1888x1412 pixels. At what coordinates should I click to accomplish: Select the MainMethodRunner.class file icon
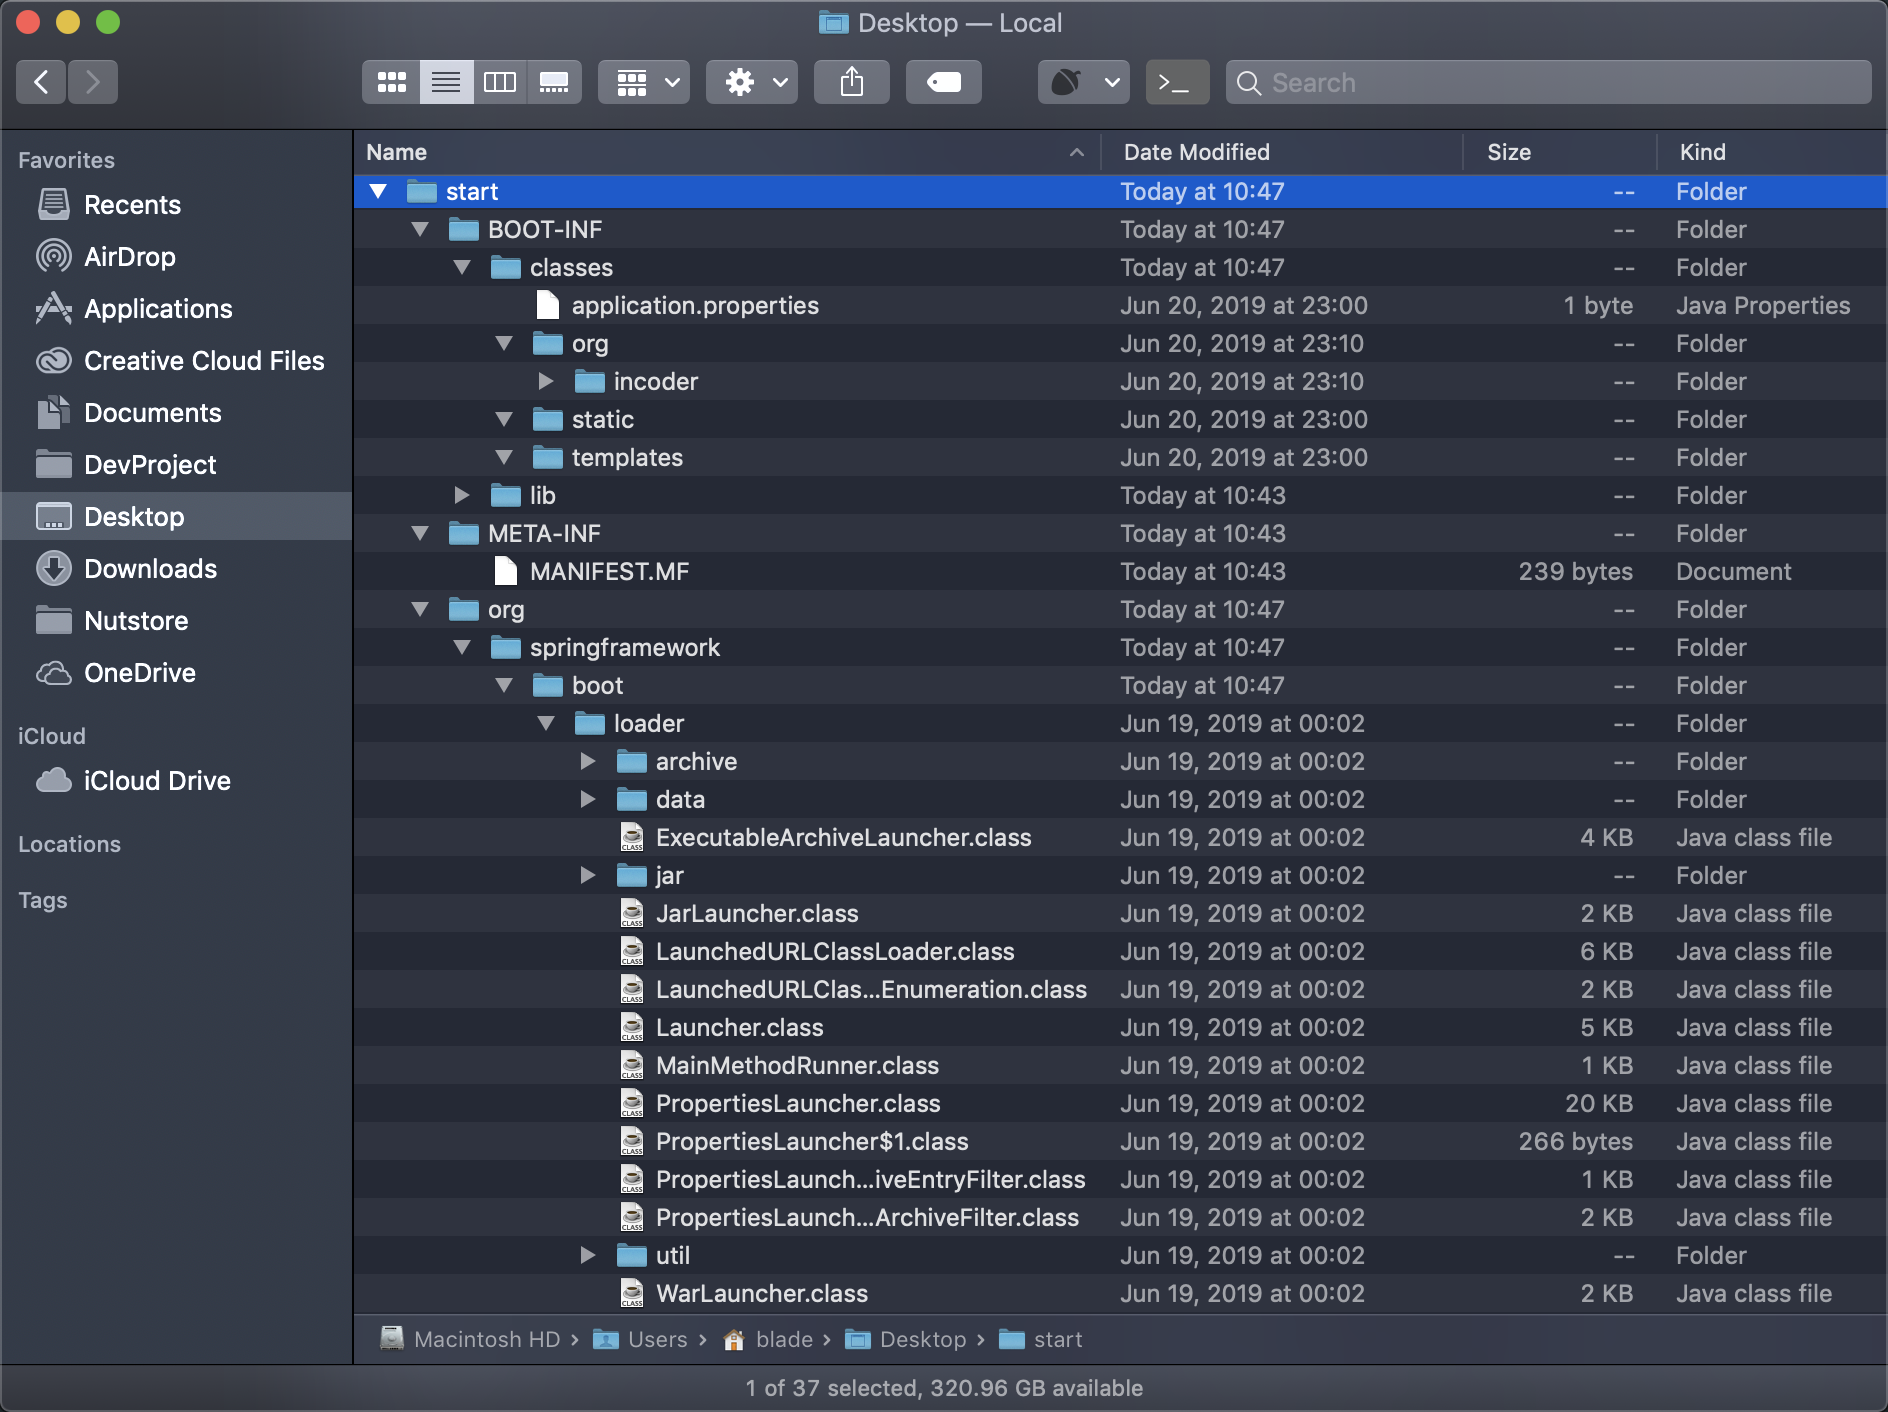[x=632, y=1065]
